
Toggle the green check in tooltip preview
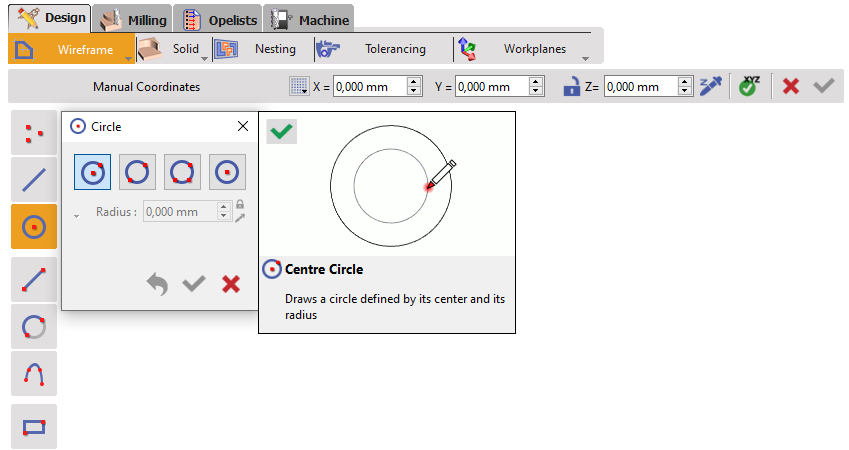pyautogui.click(x=282, y=131)
